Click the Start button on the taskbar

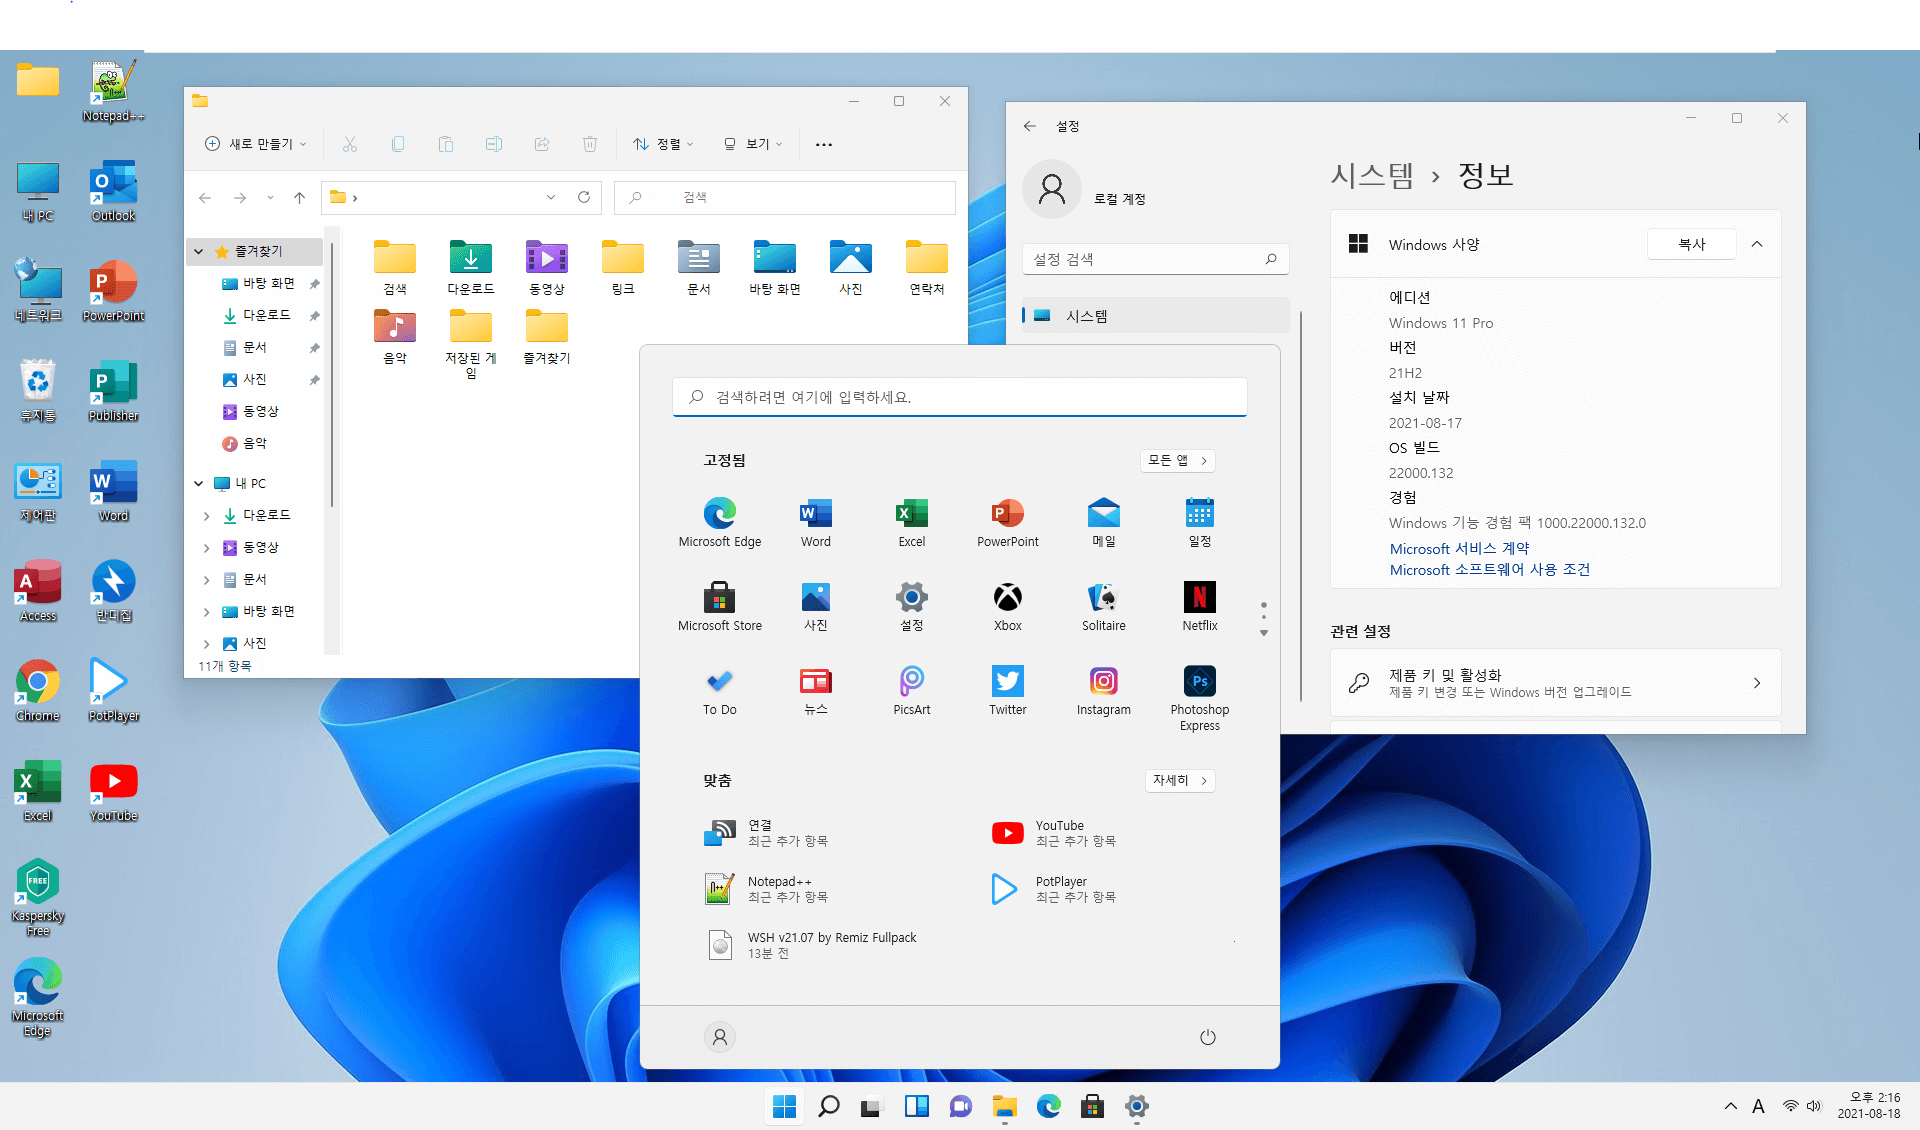pos(785,1106)
